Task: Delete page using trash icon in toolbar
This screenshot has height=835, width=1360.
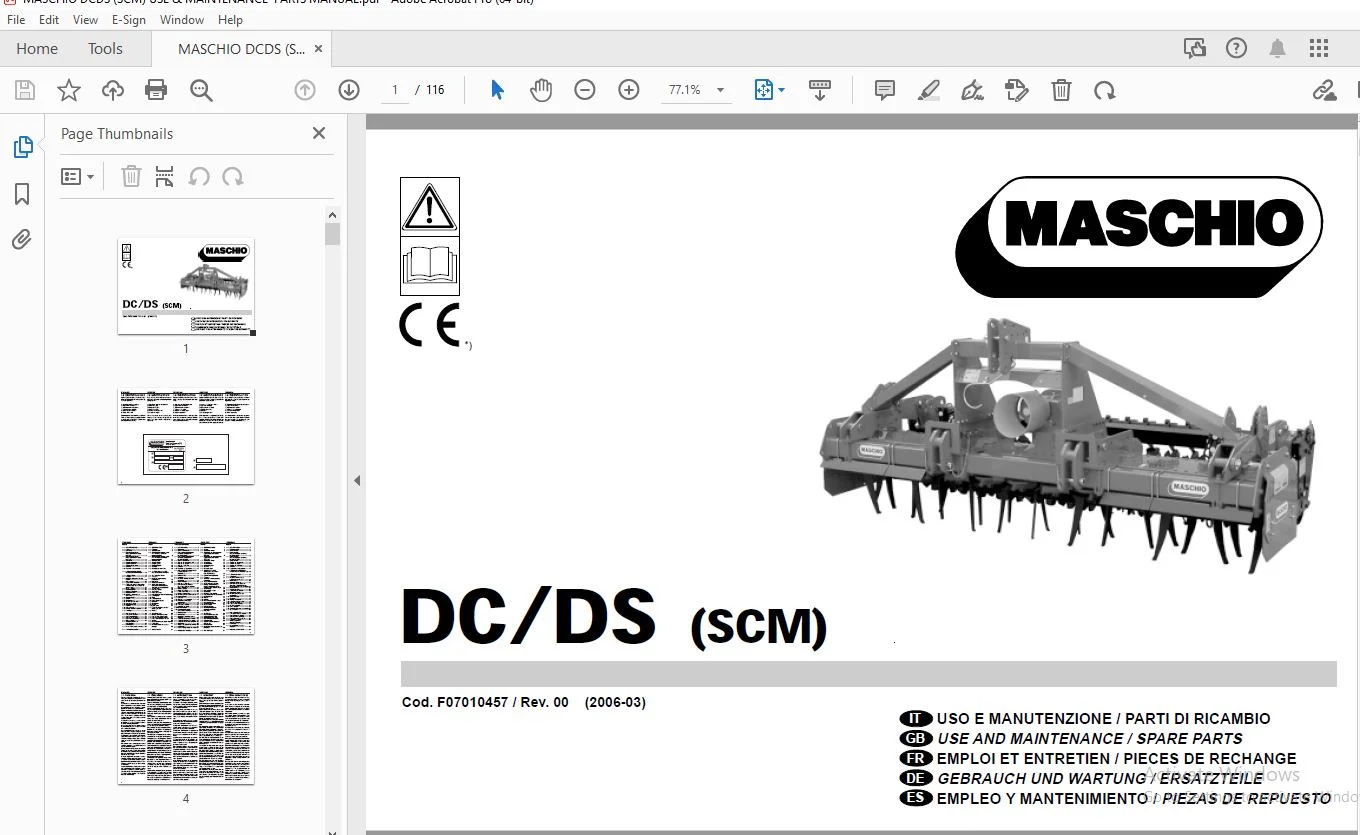Action: click(1061, 90)
